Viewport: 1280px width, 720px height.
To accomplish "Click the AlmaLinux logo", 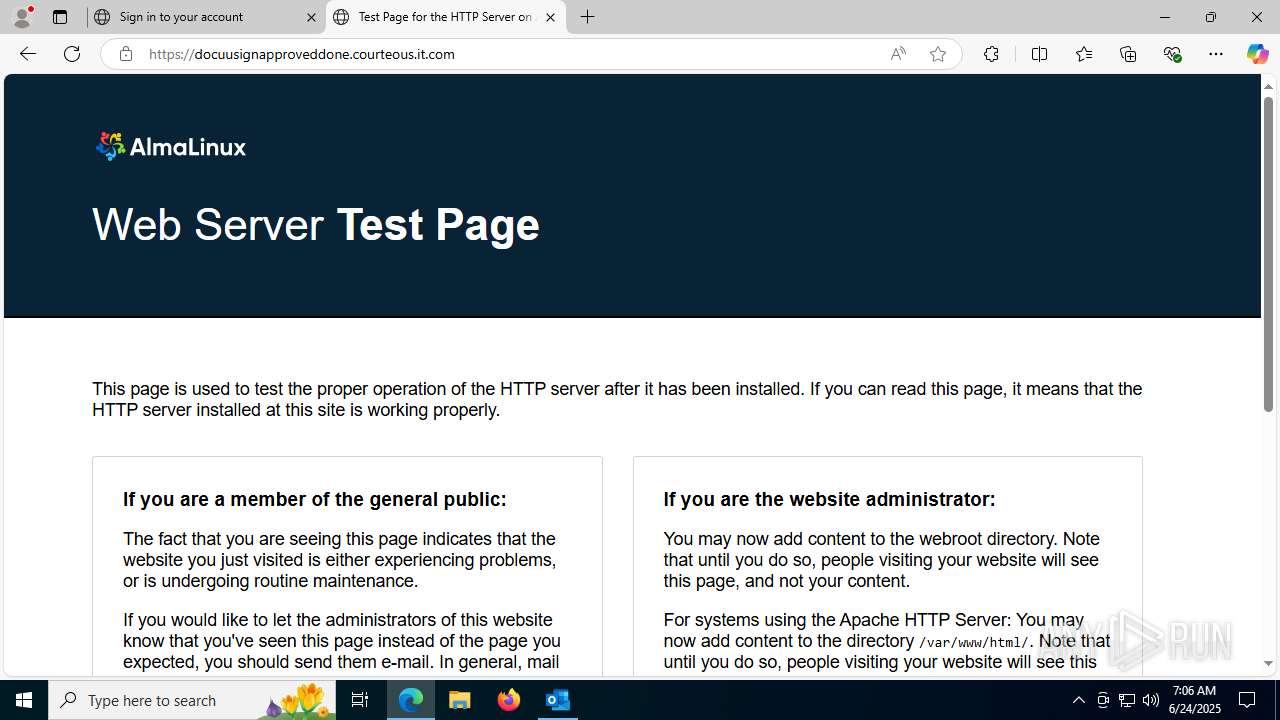I will [x=171, y=146].
